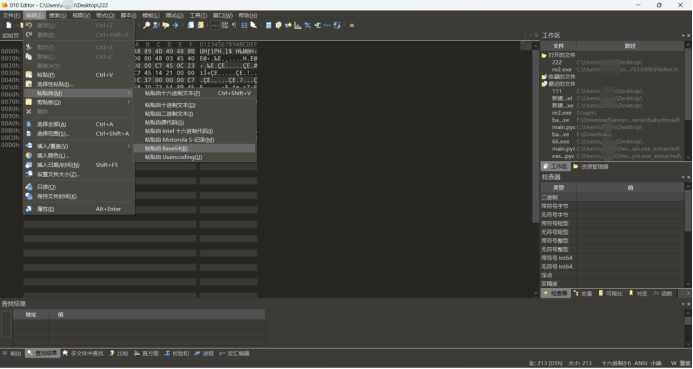Switch to the 校验和 Checksum bottom tab

point(177,354)
